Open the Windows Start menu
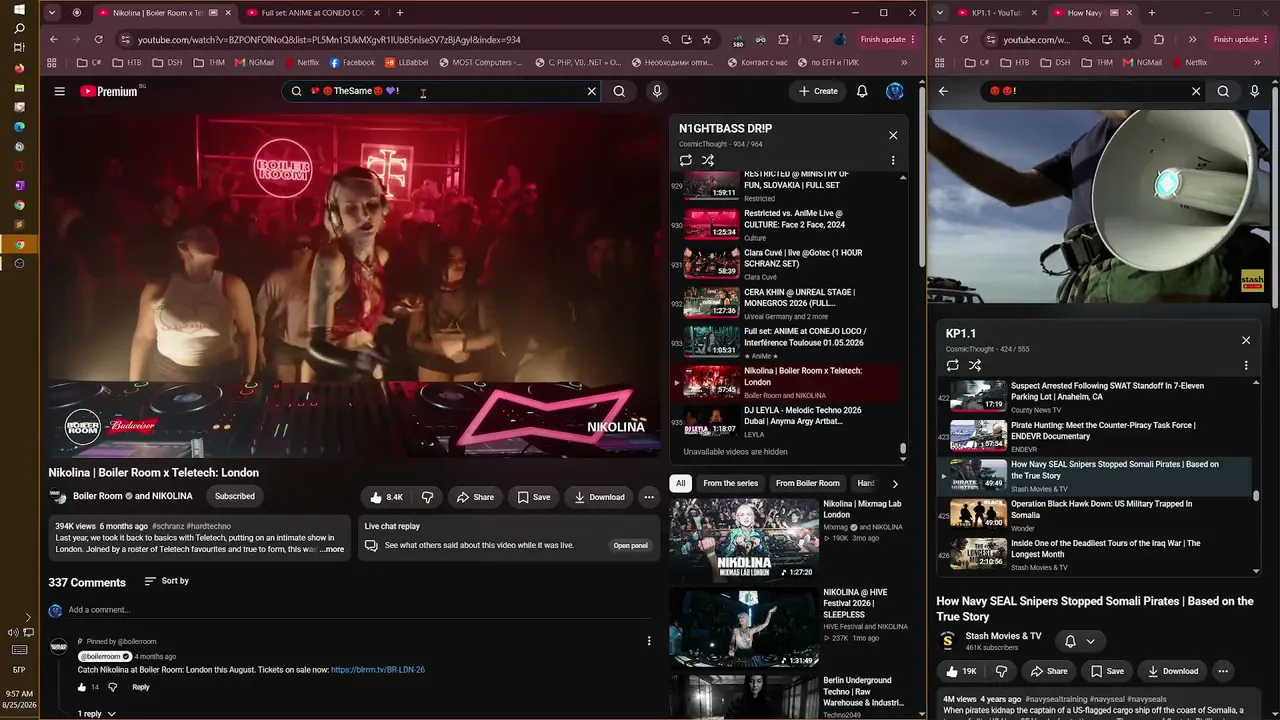This screenshot has height=720, width=1280. pyautogui.click(x=19, y=9)
